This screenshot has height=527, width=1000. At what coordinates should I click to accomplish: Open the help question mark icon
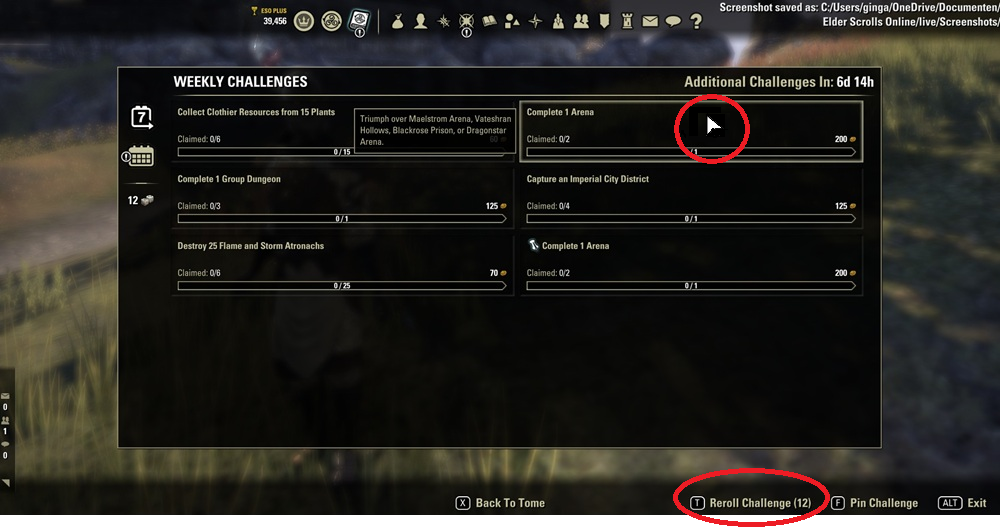click(x=696, y=22)
